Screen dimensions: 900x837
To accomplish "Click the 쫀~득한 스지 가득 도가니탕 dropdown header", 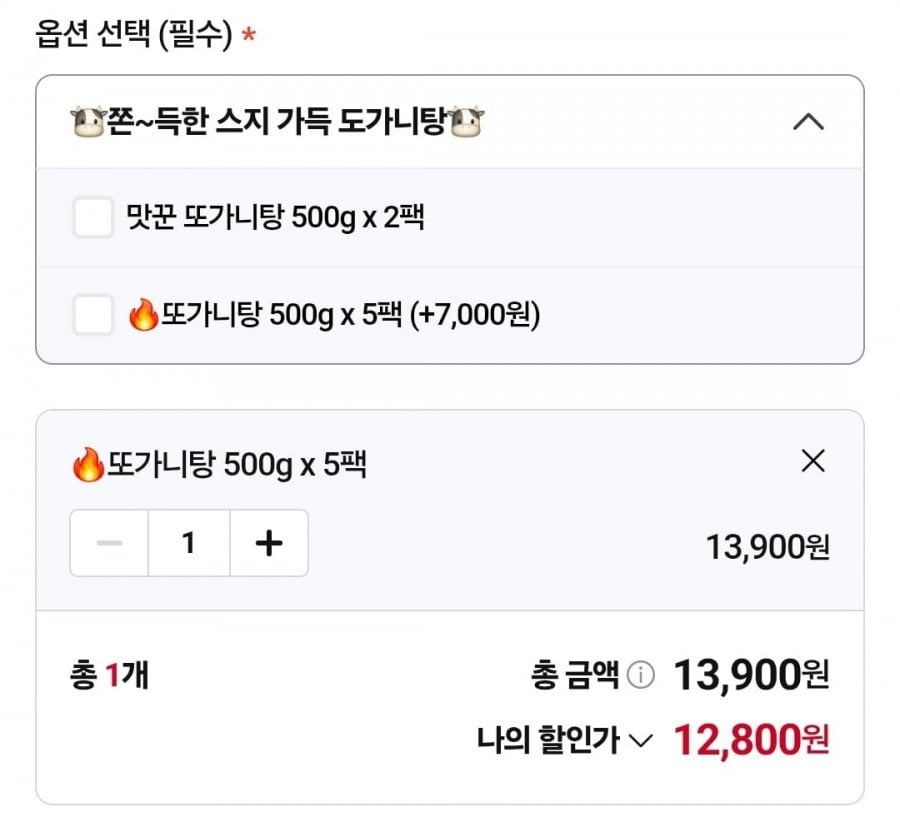I will 278,122.
